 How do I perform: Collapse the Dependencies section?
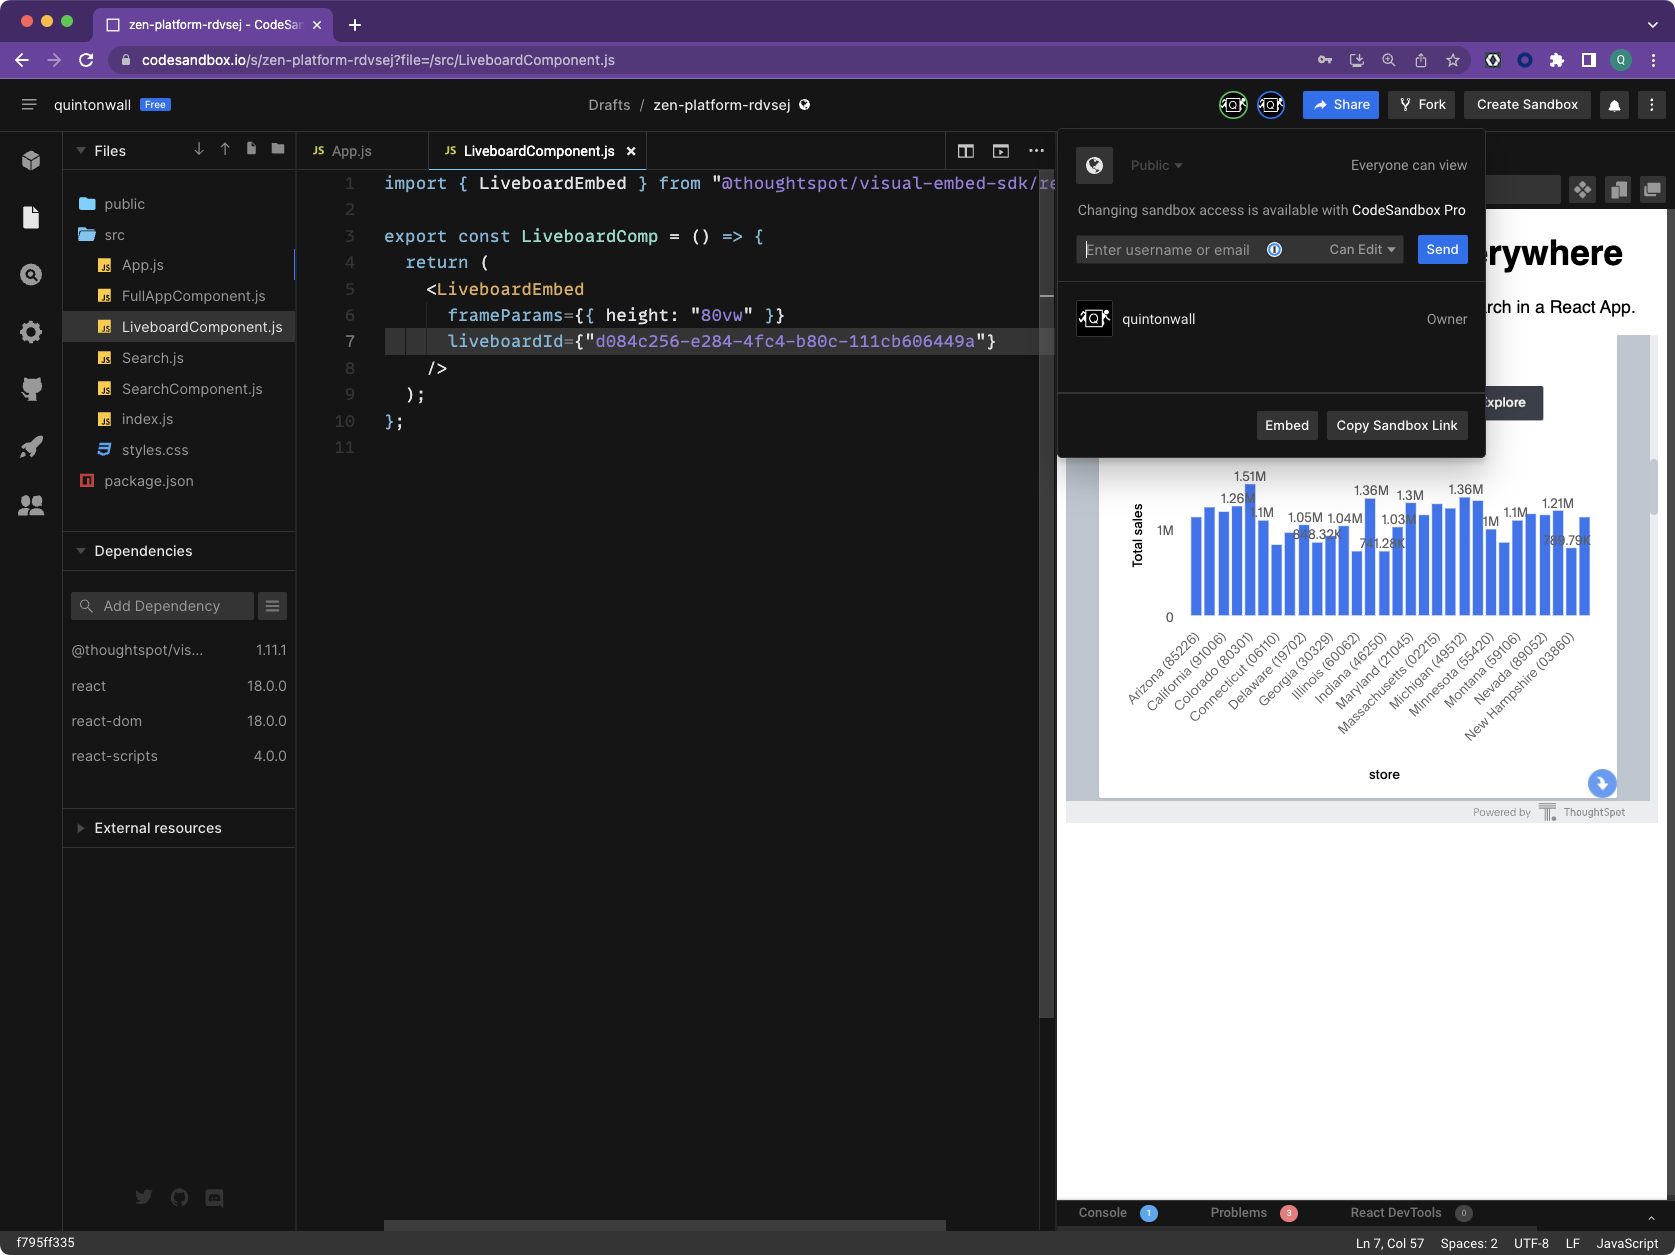point(81,551)
